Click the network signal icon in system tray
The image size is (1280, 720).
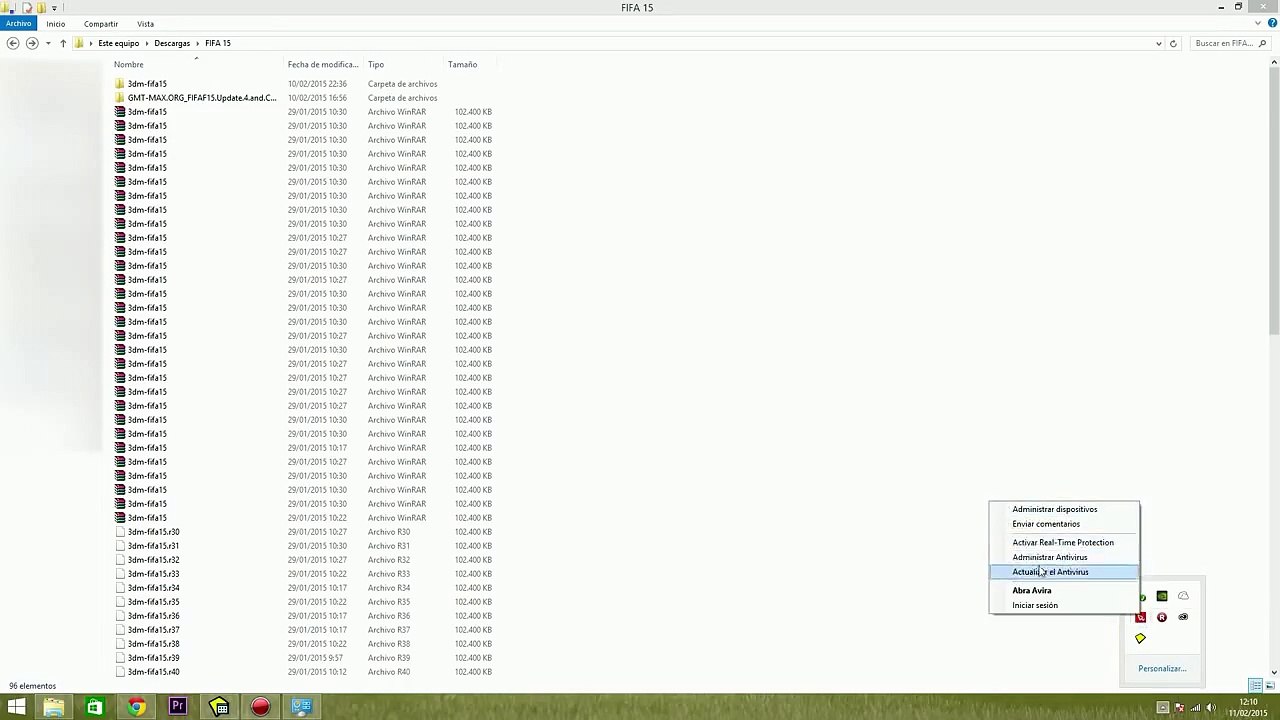coord(1195,708)
